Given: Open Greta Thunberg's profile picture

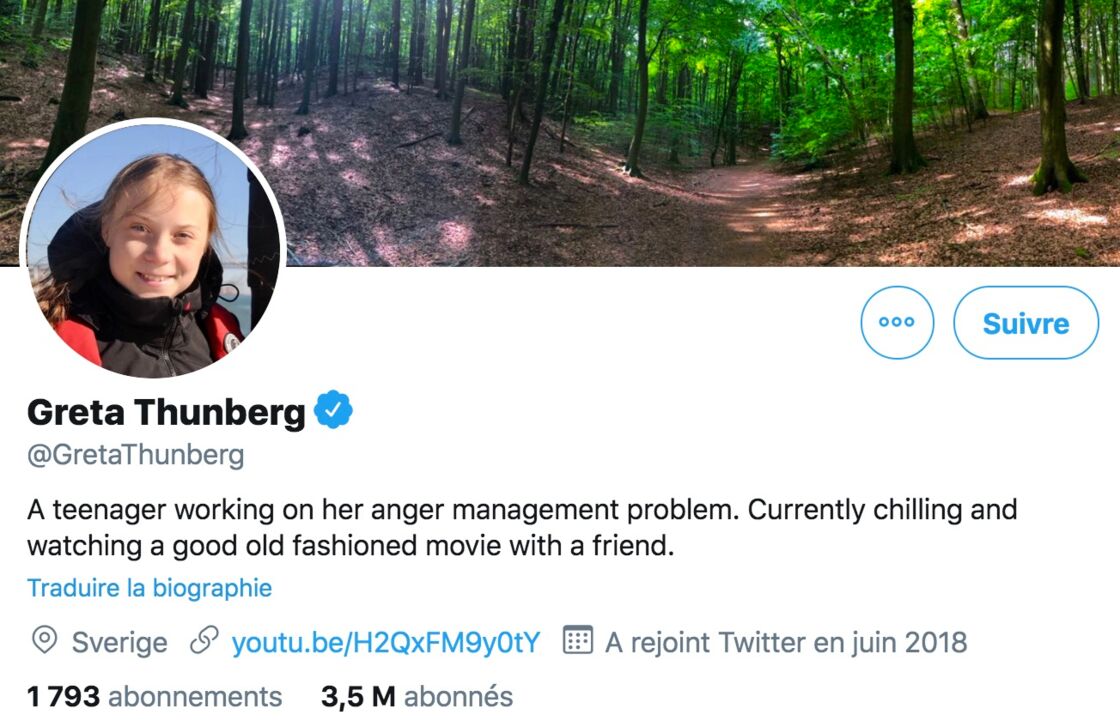Looking at the screenshot, I should (154, 250).
